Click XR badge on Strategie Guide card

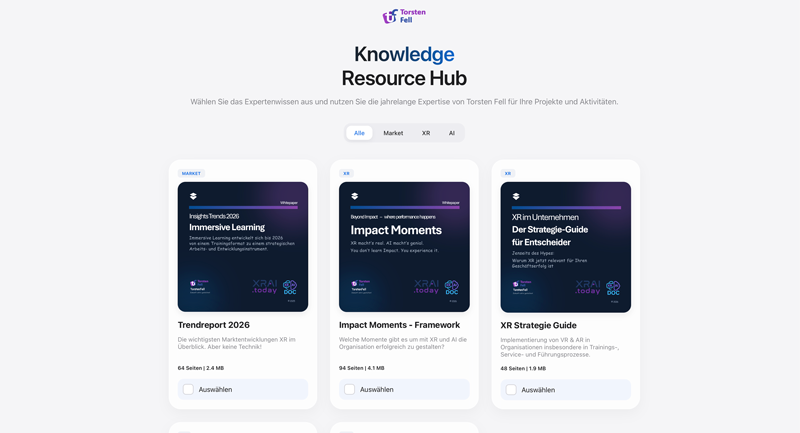click(508, 173)
